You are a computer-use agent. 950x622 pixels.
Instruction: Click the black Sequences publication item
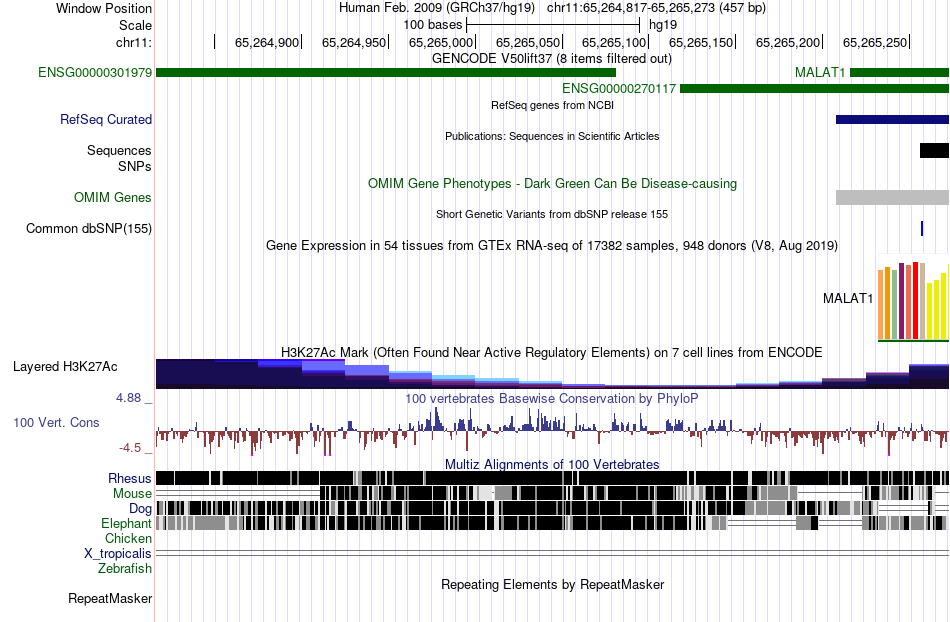pos(934,150)
